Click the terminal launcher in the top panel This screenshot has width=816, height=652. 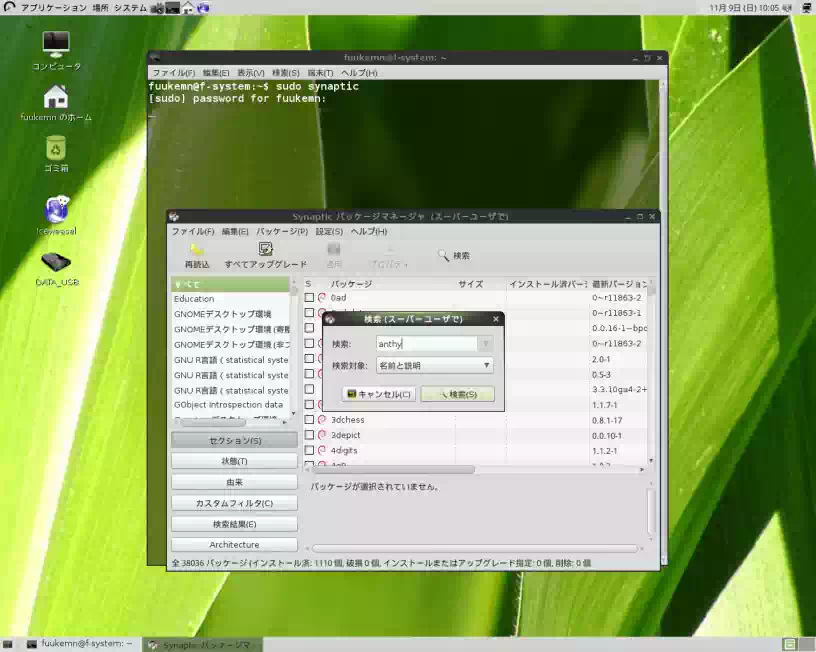point(173,8)
